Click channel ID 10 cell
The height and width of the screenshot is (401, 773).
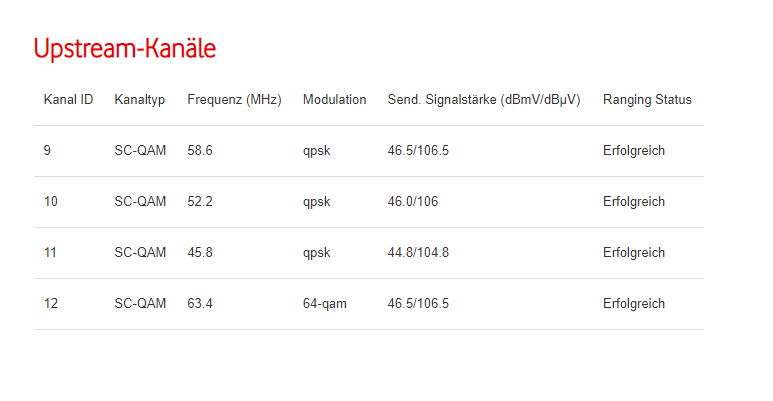51,202
